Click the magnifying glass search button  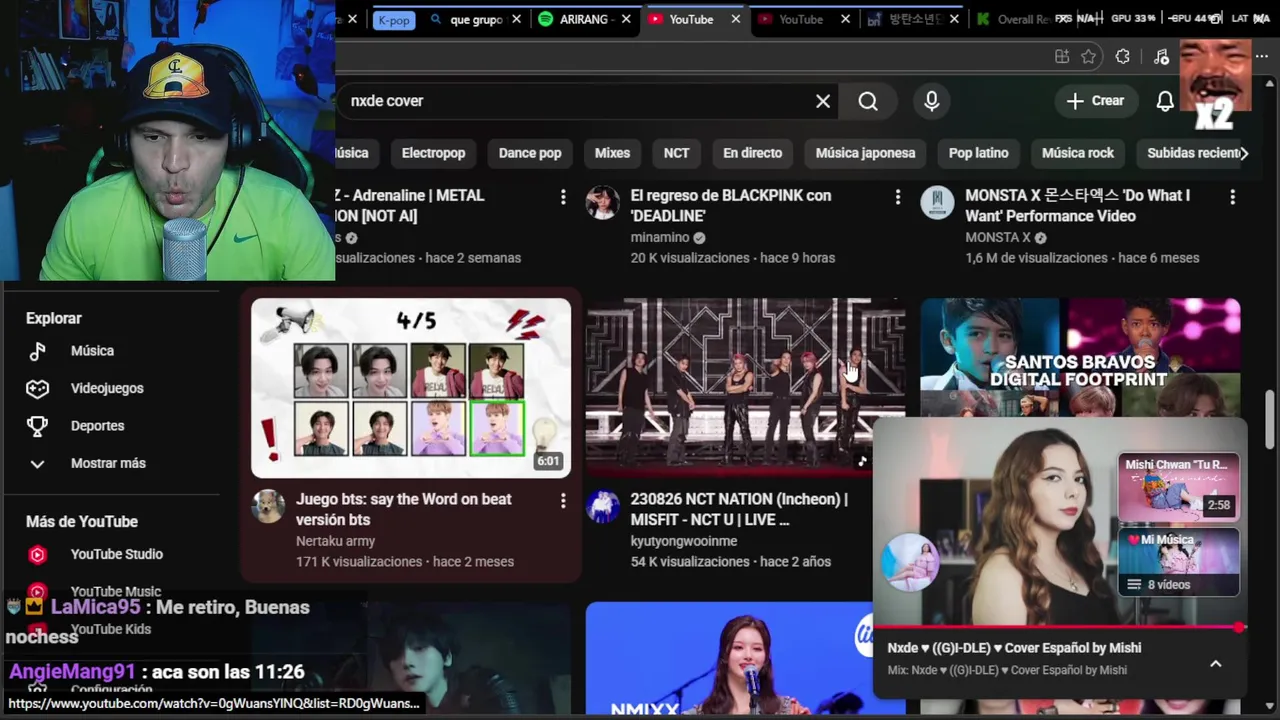(x=868, y=101)
